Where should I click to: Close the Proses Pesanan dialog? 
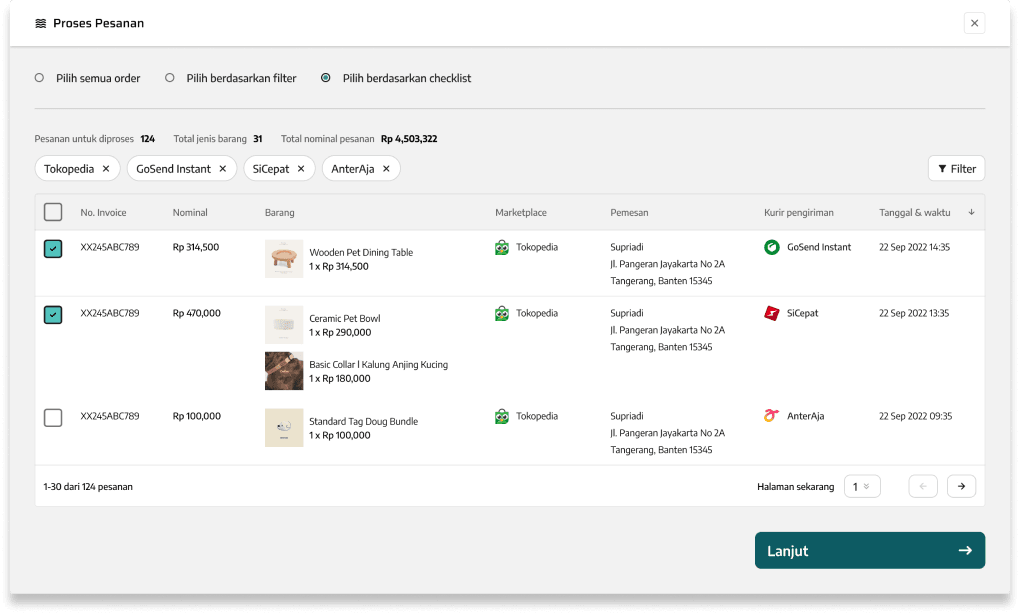tap(974, 23)
